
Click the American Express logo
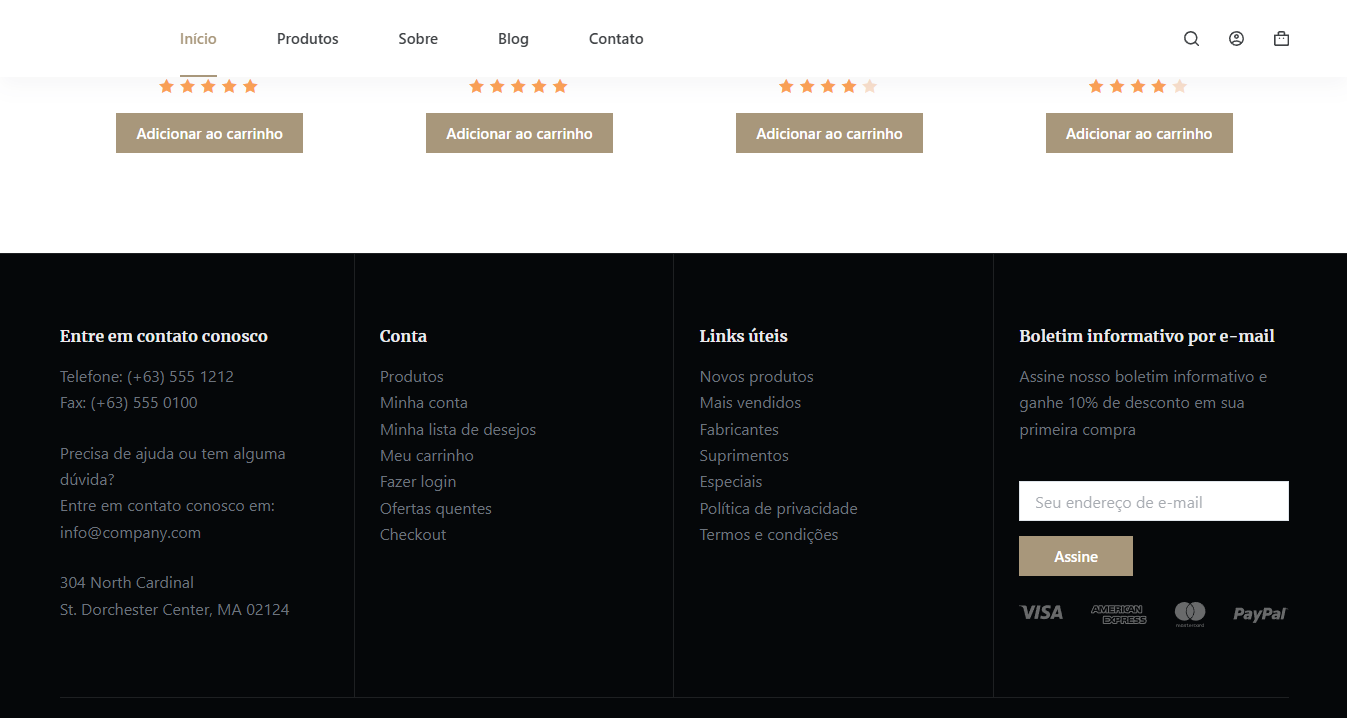click(1118, 614)
